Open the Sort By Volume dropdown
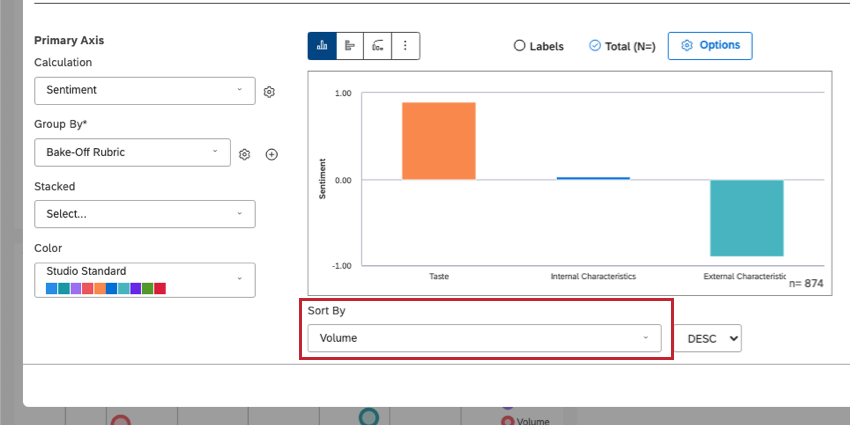Image resolution: width=850 pixels, height=425 pixels. [484, 338]
